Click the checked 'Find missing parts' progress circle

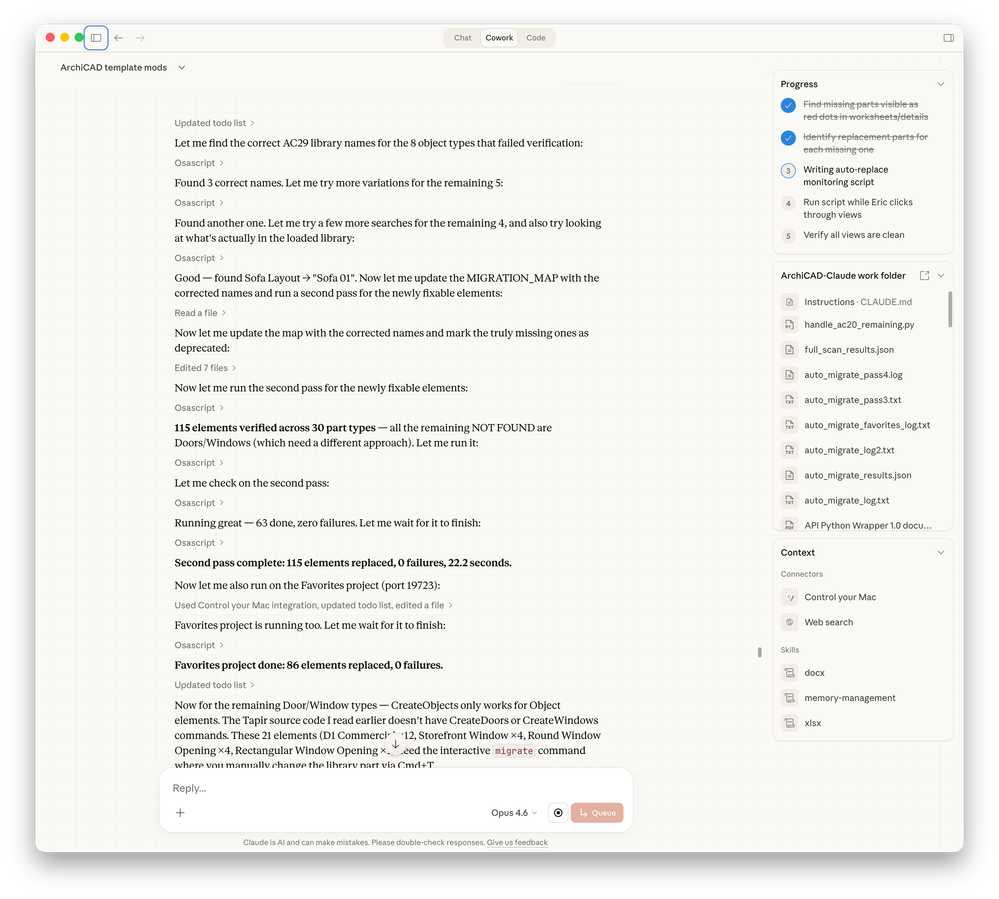pyautogui.click(x=788, y=105)
